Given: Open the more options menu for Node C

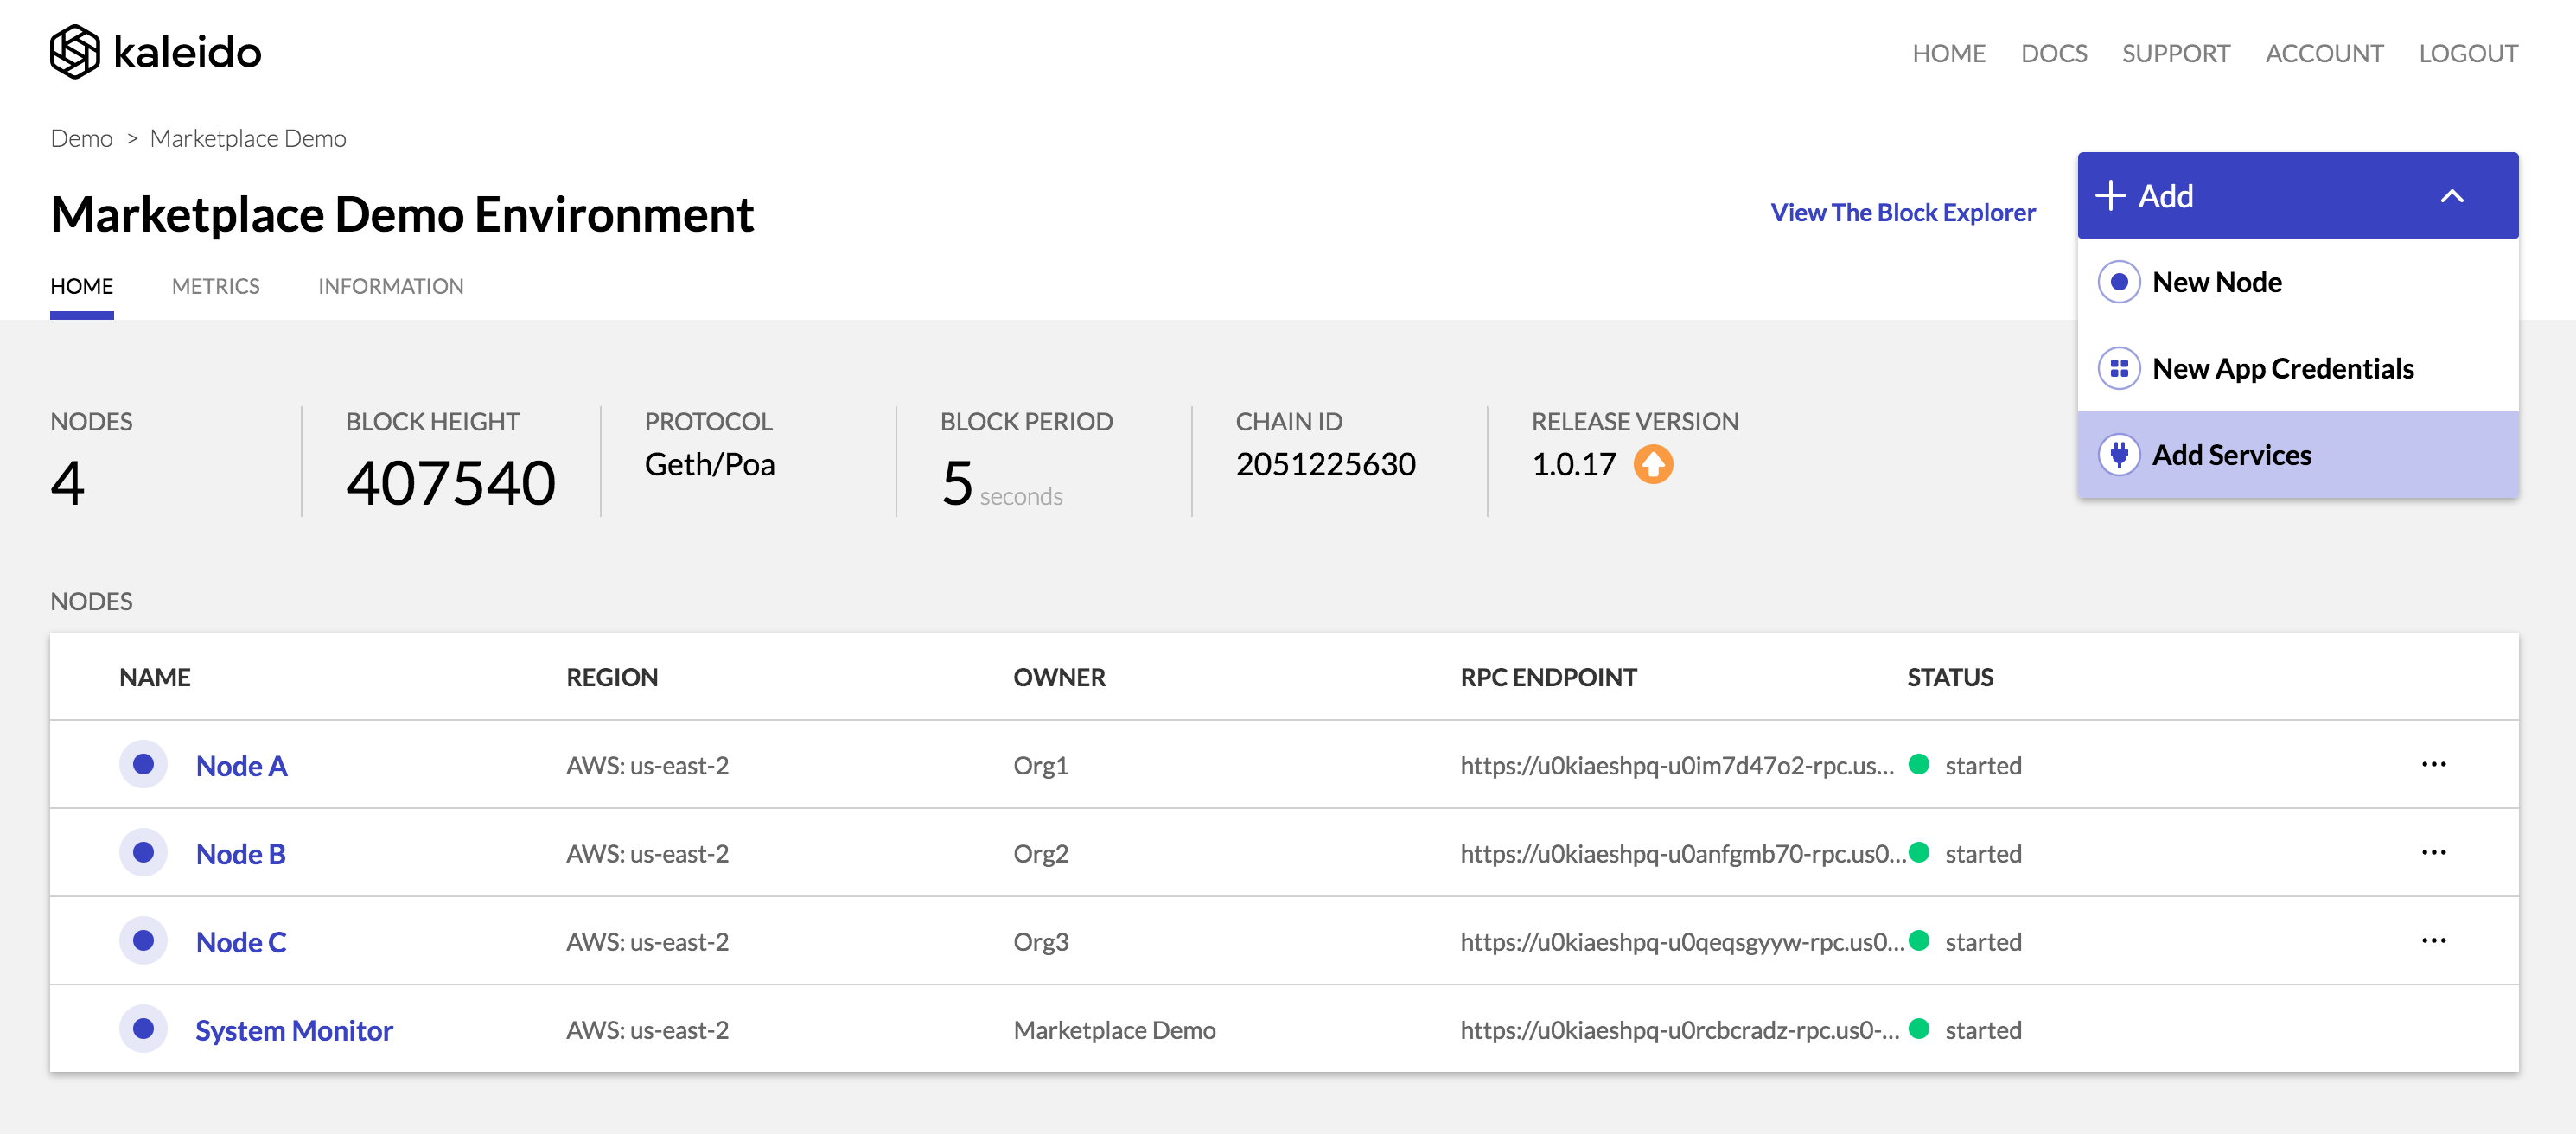Looking at the screenshot, I should (2433, 941).
